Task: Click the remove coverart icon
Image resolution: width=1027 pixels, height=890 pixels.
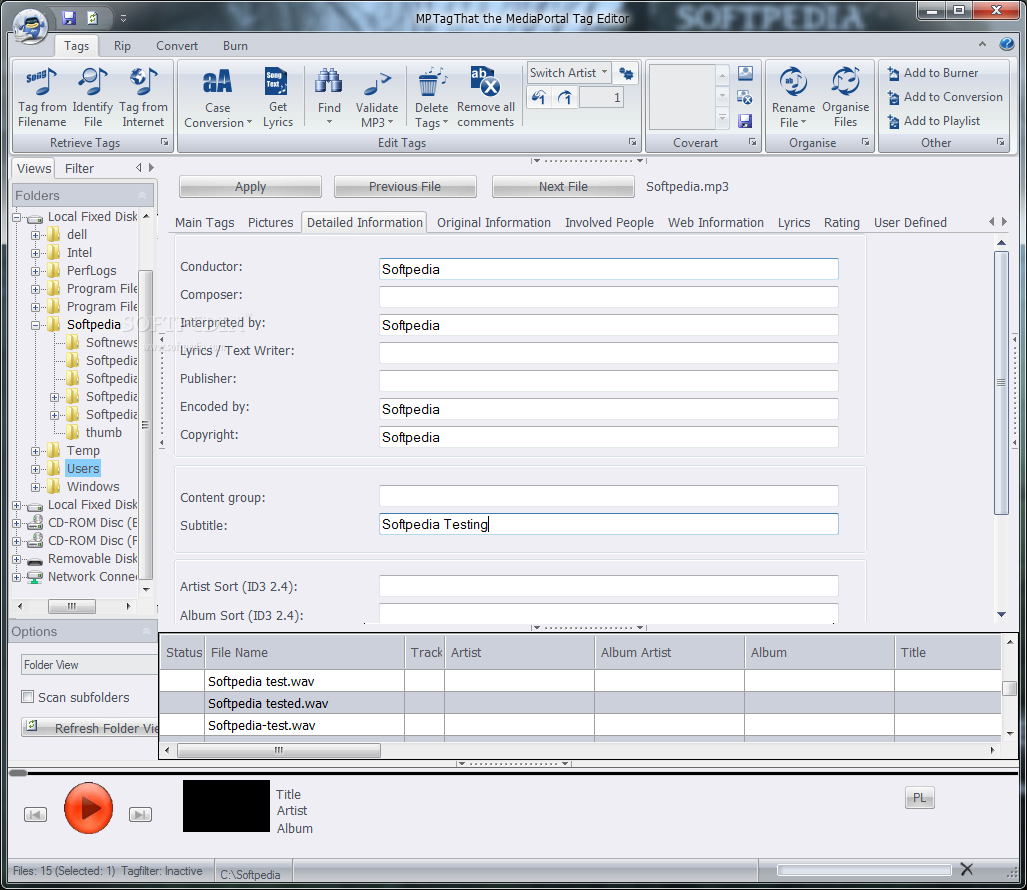Action: (x=745, y=97)
